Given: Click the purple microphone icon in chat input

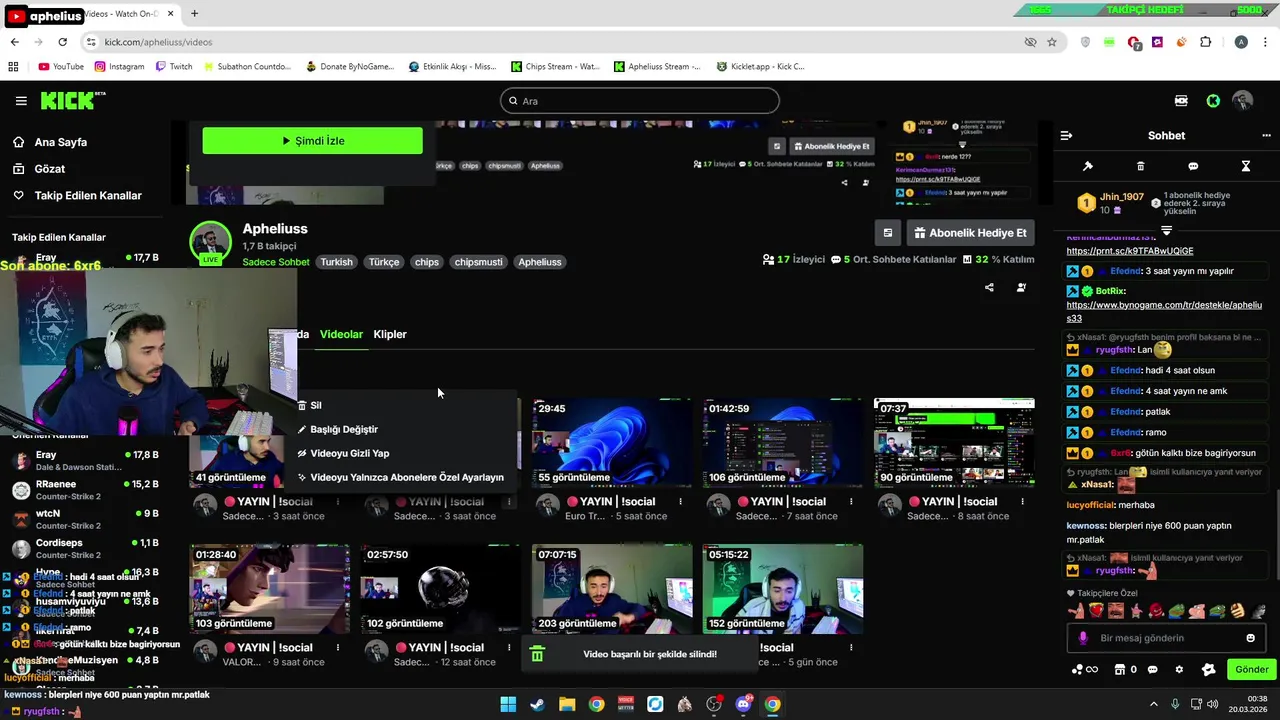Looking at the screenshot, I should pos(1083,638).
